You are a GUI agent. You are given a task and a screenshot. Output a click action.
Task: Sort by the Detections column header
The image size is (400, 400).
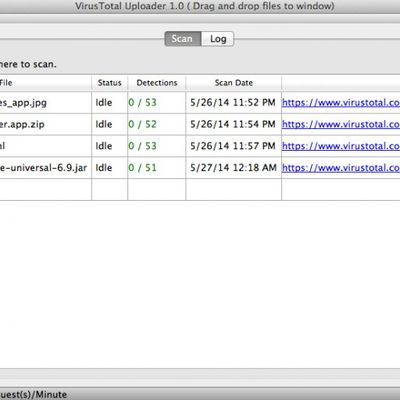[157, 83]
